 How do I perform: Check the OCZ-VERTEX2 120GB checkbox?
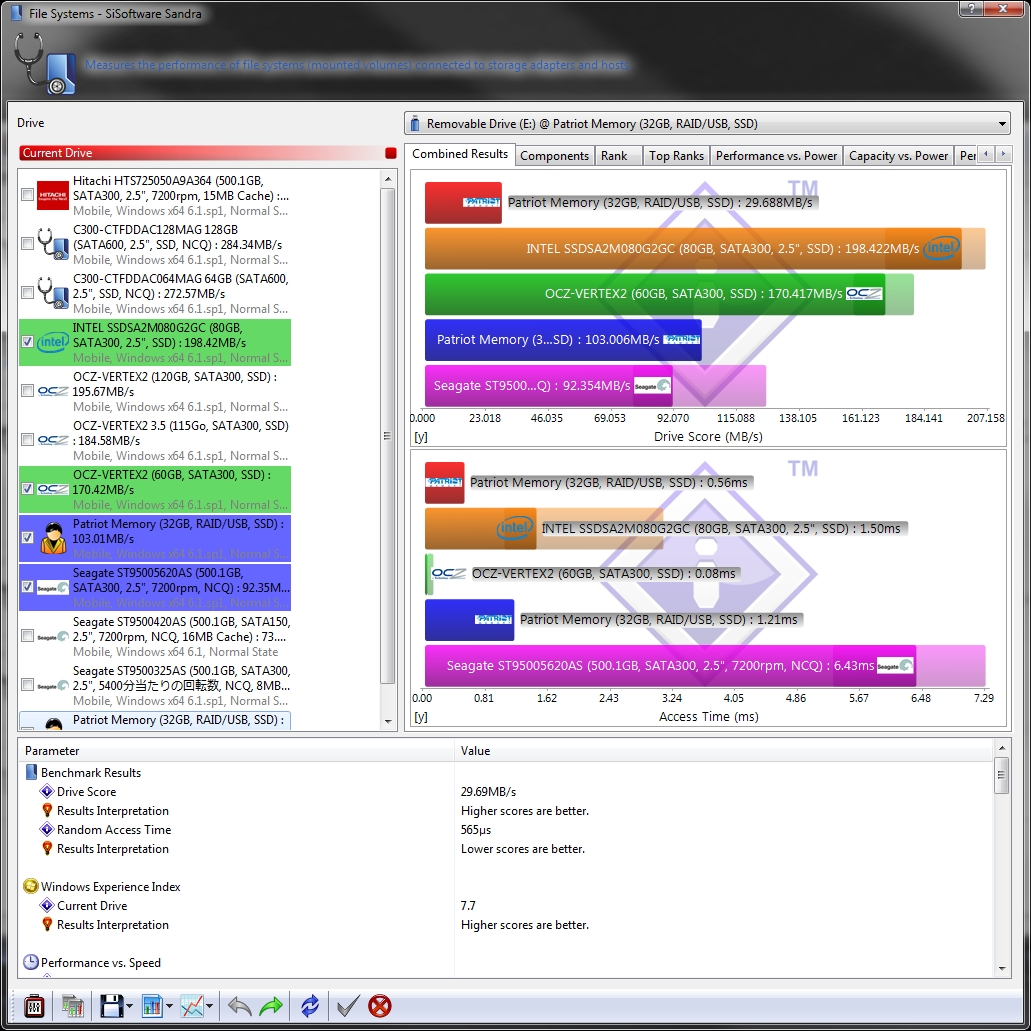(x=28, y=391)
